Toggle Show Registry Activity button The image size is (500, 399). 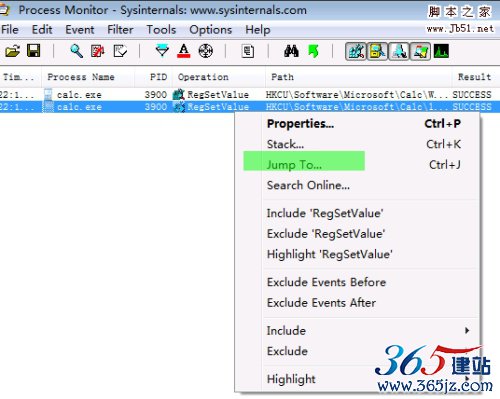356,51
